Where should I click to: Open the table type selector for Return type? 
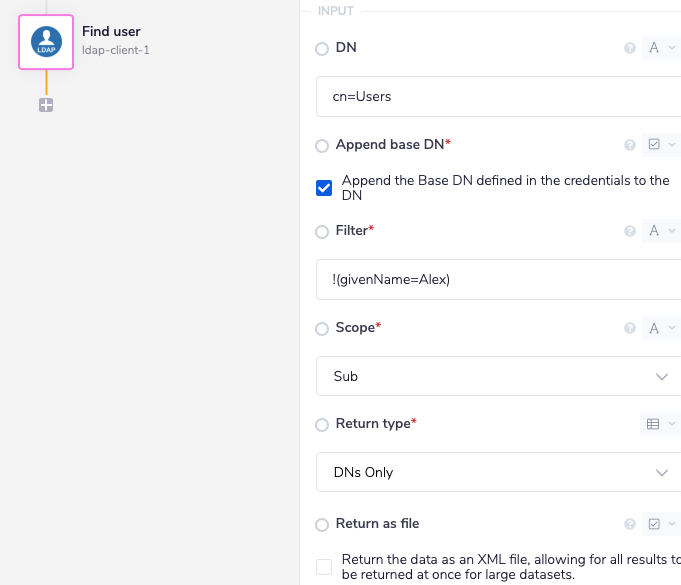coord(659,424)
